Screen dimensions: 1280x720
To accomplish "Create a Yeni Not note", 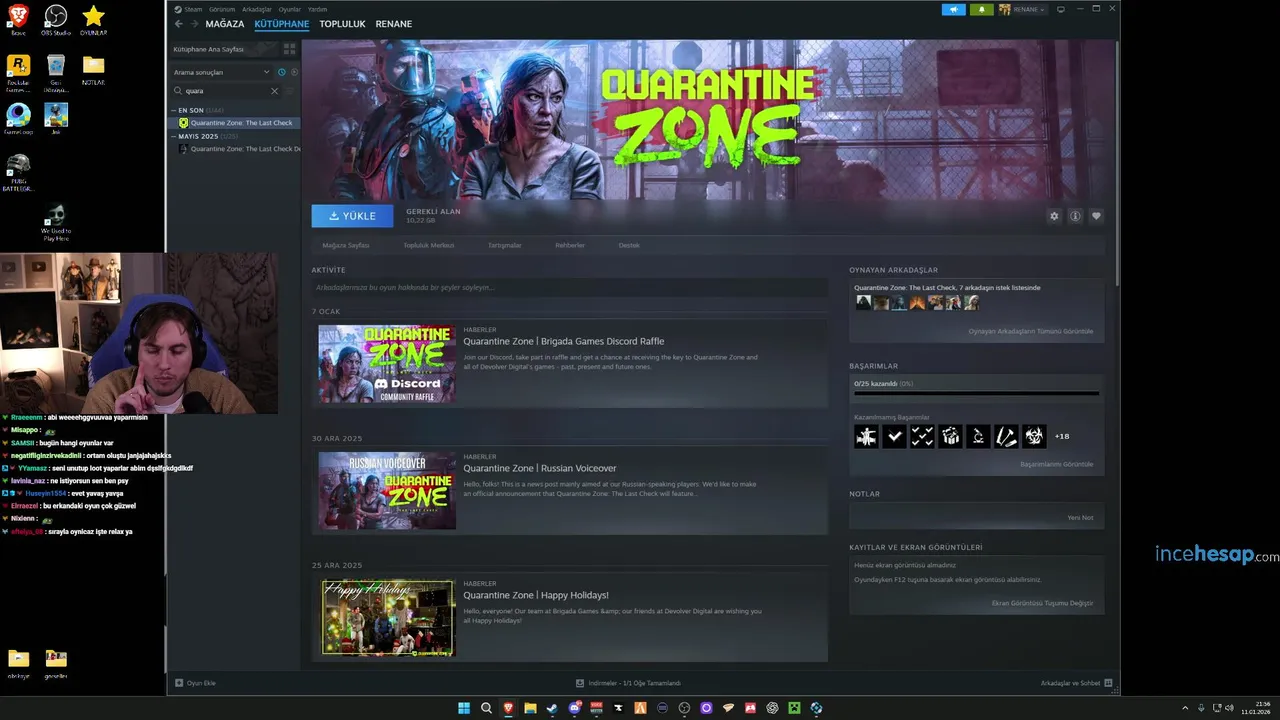I will pos(1080,517).
